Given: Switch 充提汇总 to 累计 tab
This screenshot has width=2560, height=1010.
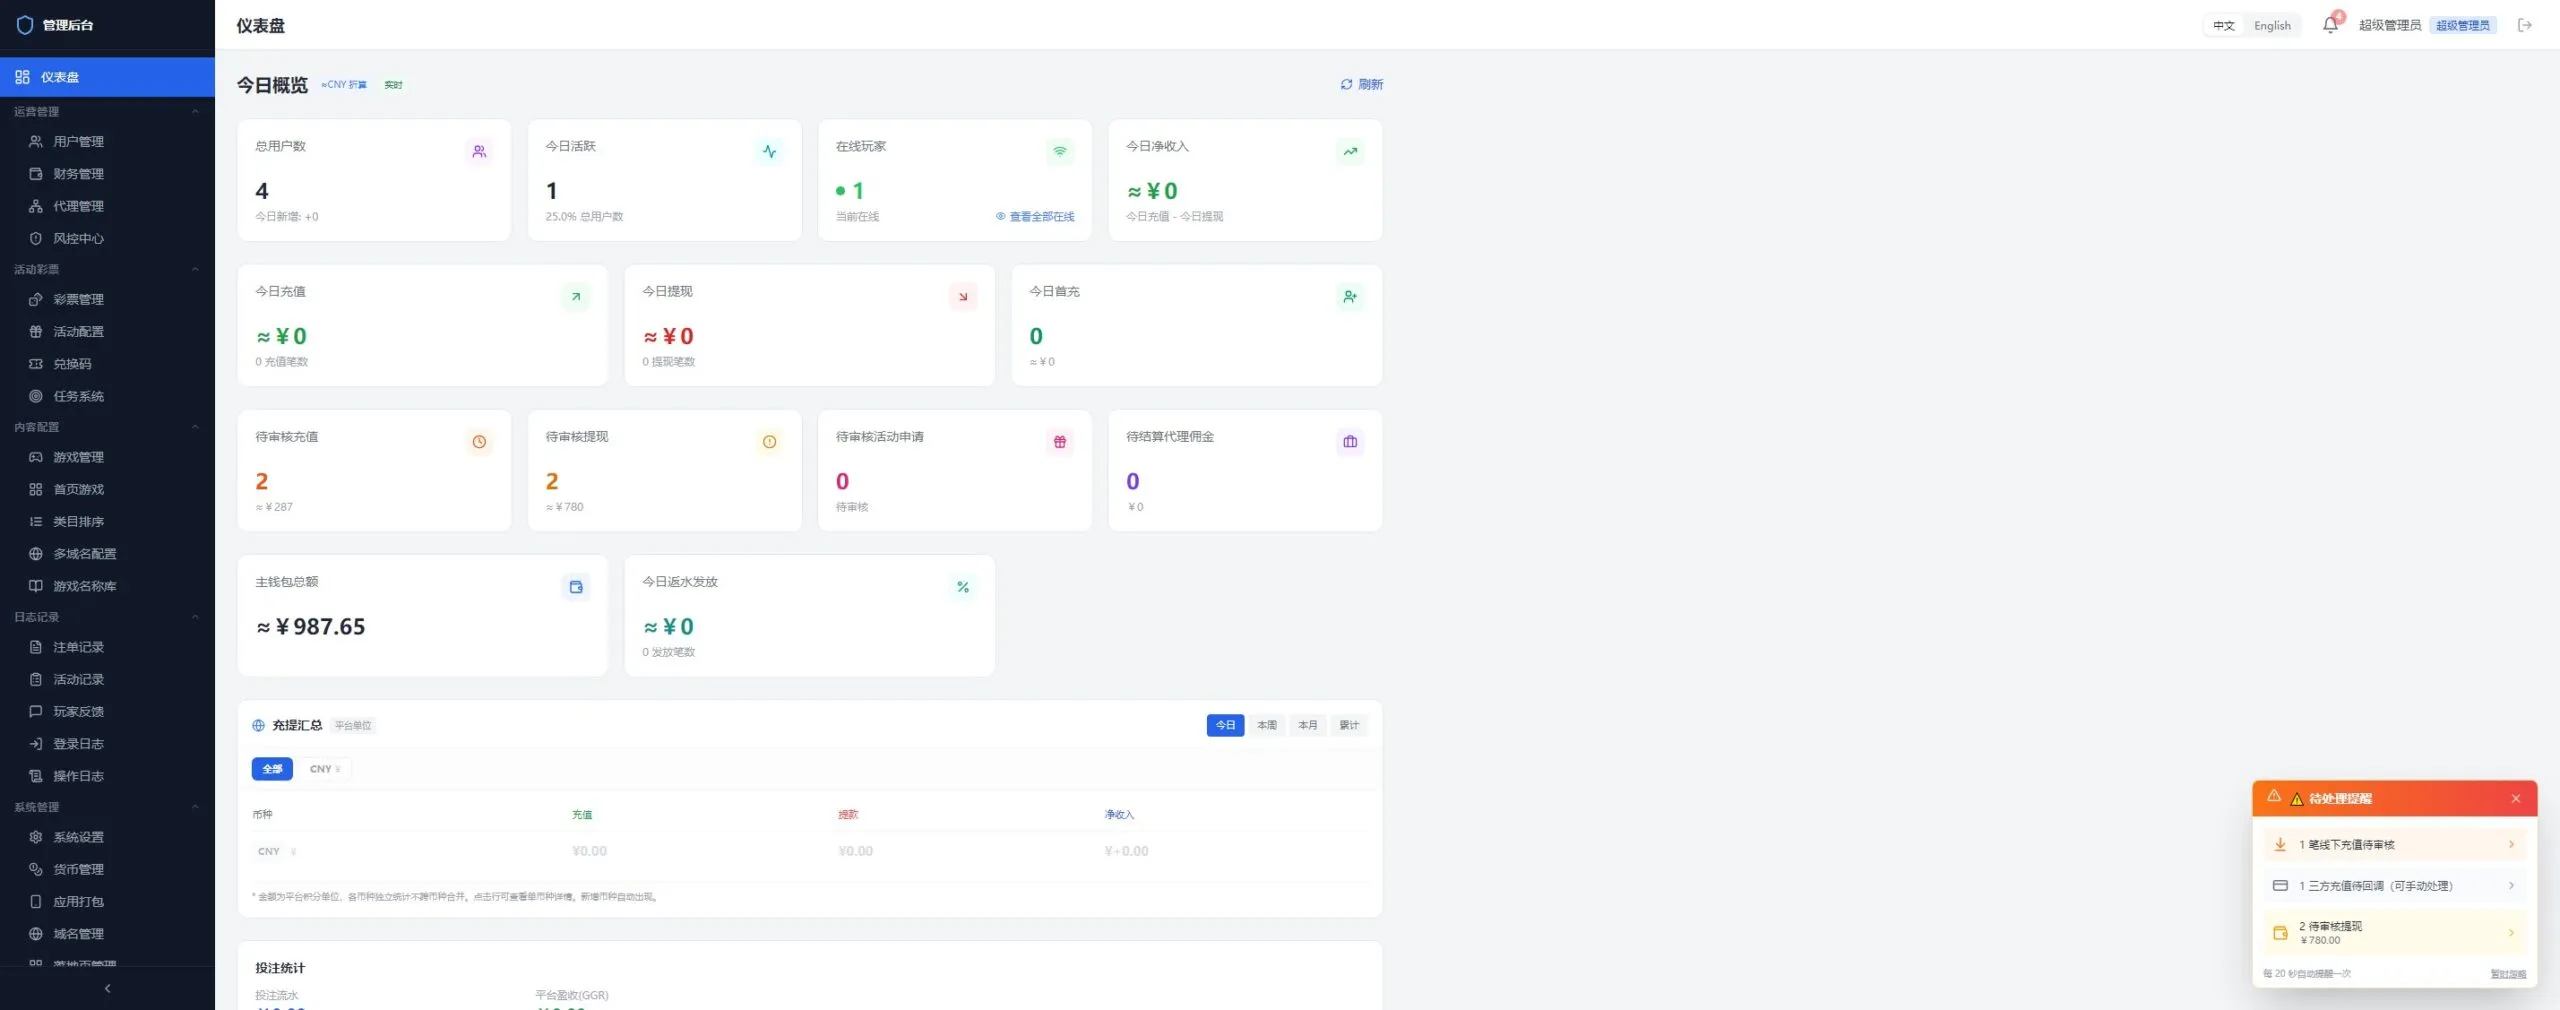Looking at the screenshot, I should tap(1349, 725).
